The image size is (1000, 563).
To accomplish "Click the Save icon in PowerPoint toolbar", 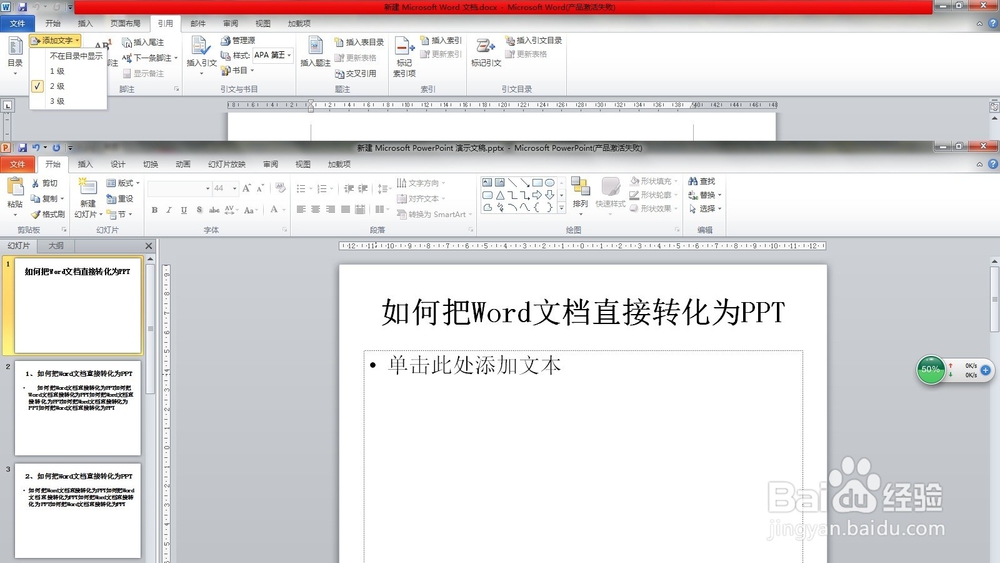I will [22, 148].
